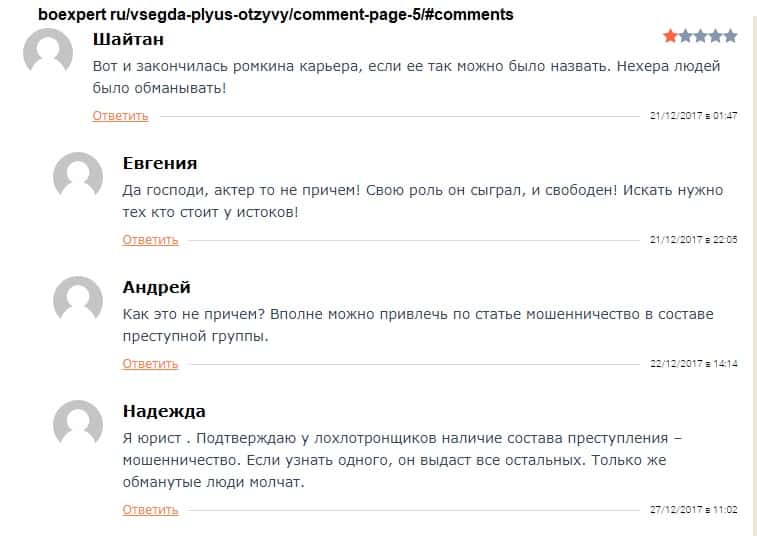Viewport: 757px width, 536px height.
Task: Select the author name Евгения
Action: click(159, 163)
